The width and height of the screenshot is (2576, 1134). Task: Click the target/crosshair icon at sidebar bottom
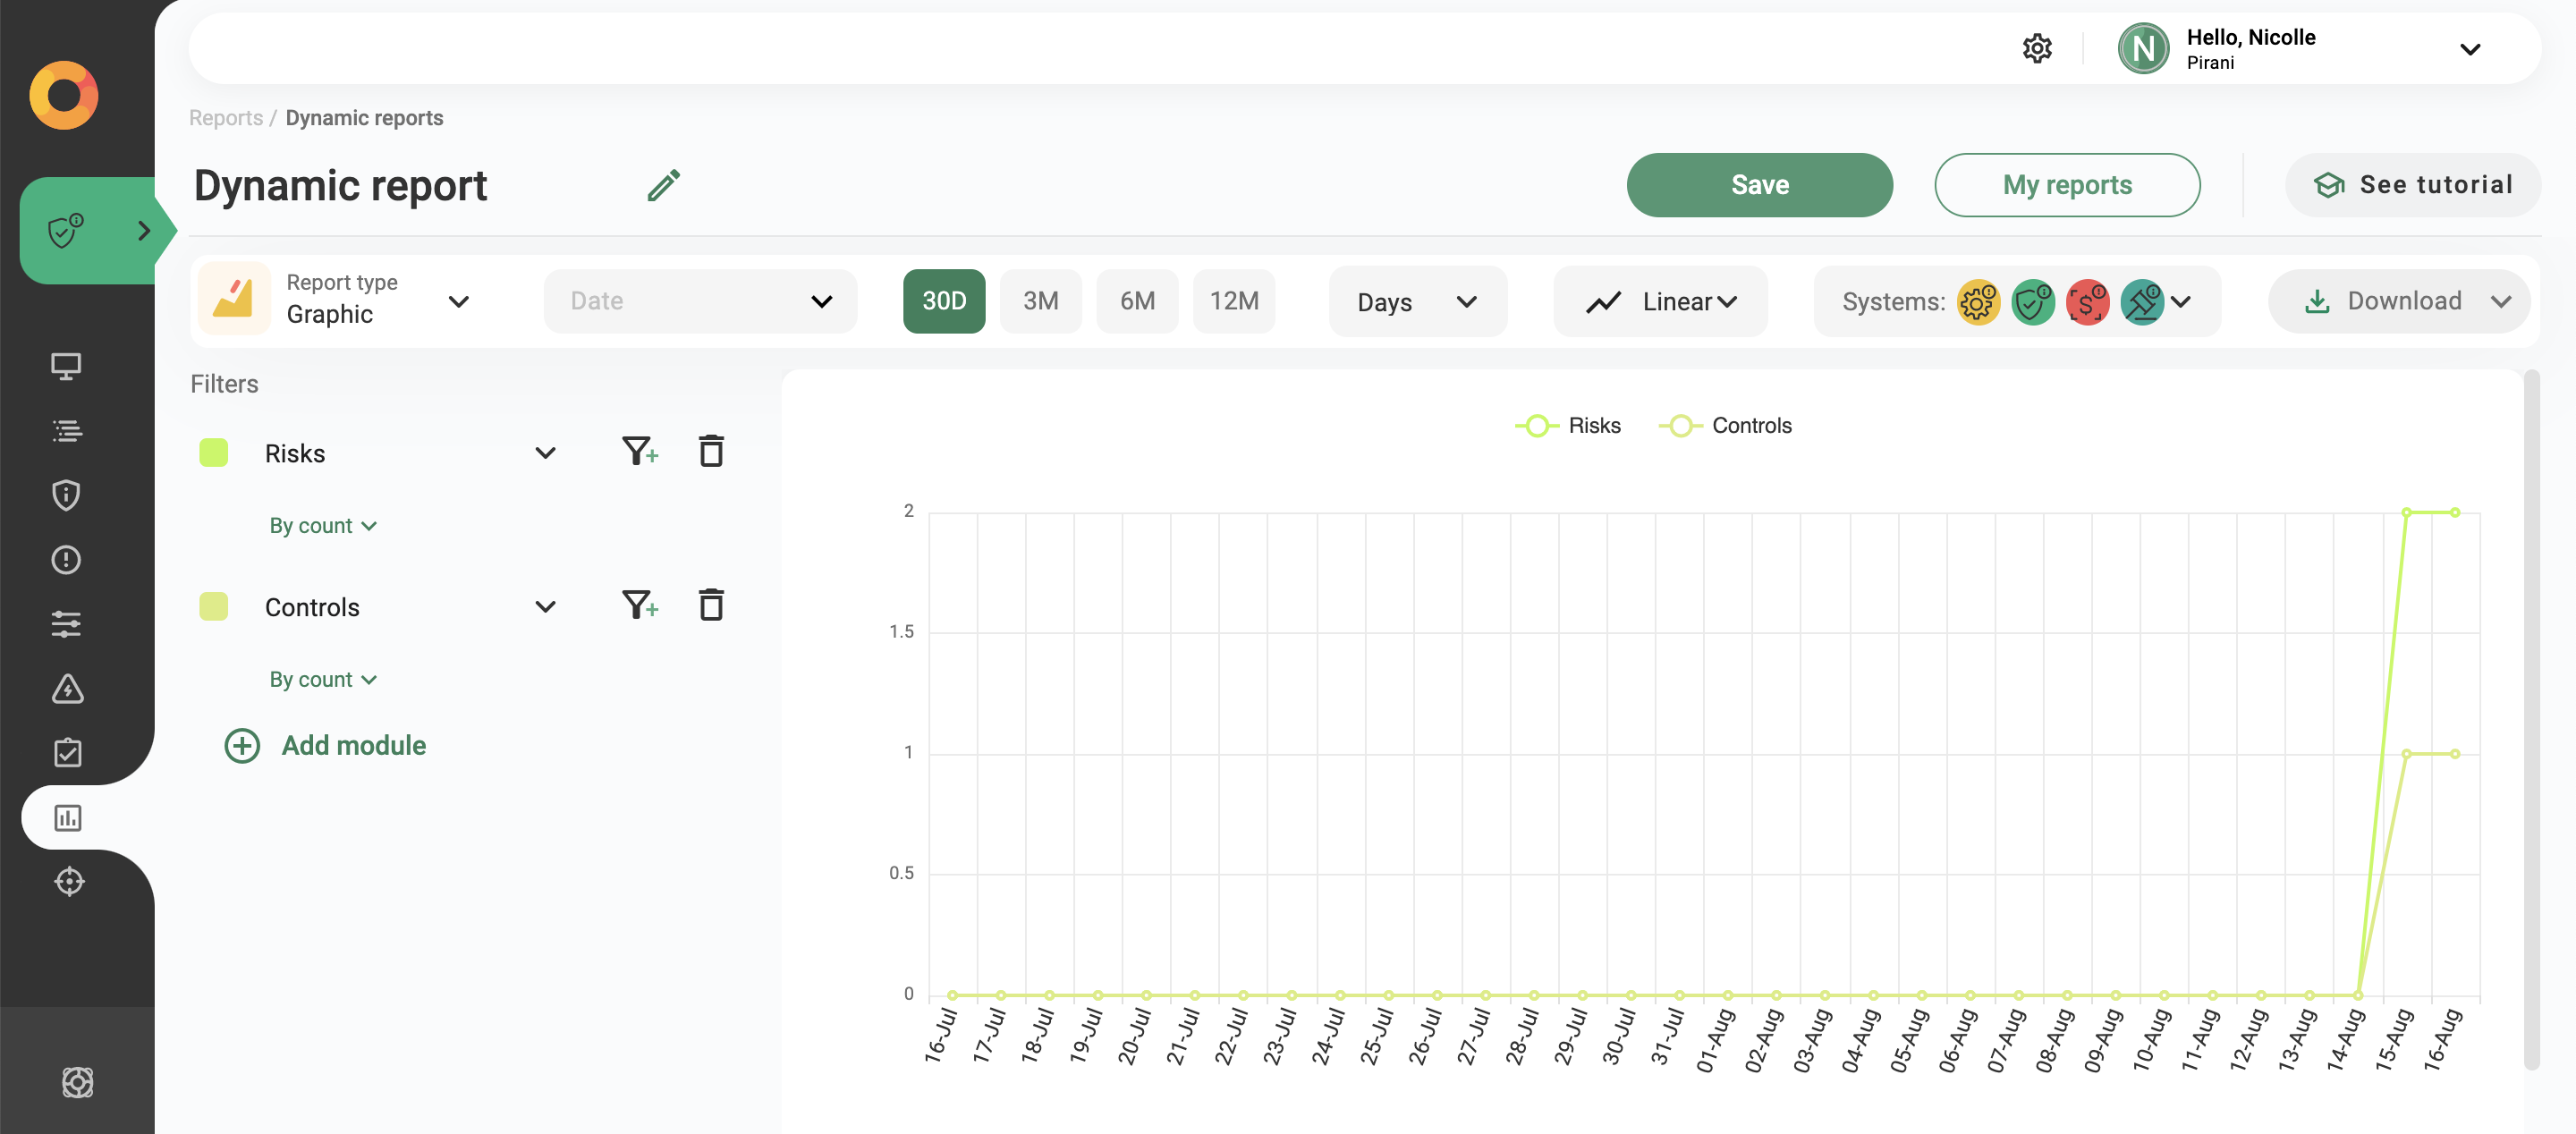(x=68, y=881)
